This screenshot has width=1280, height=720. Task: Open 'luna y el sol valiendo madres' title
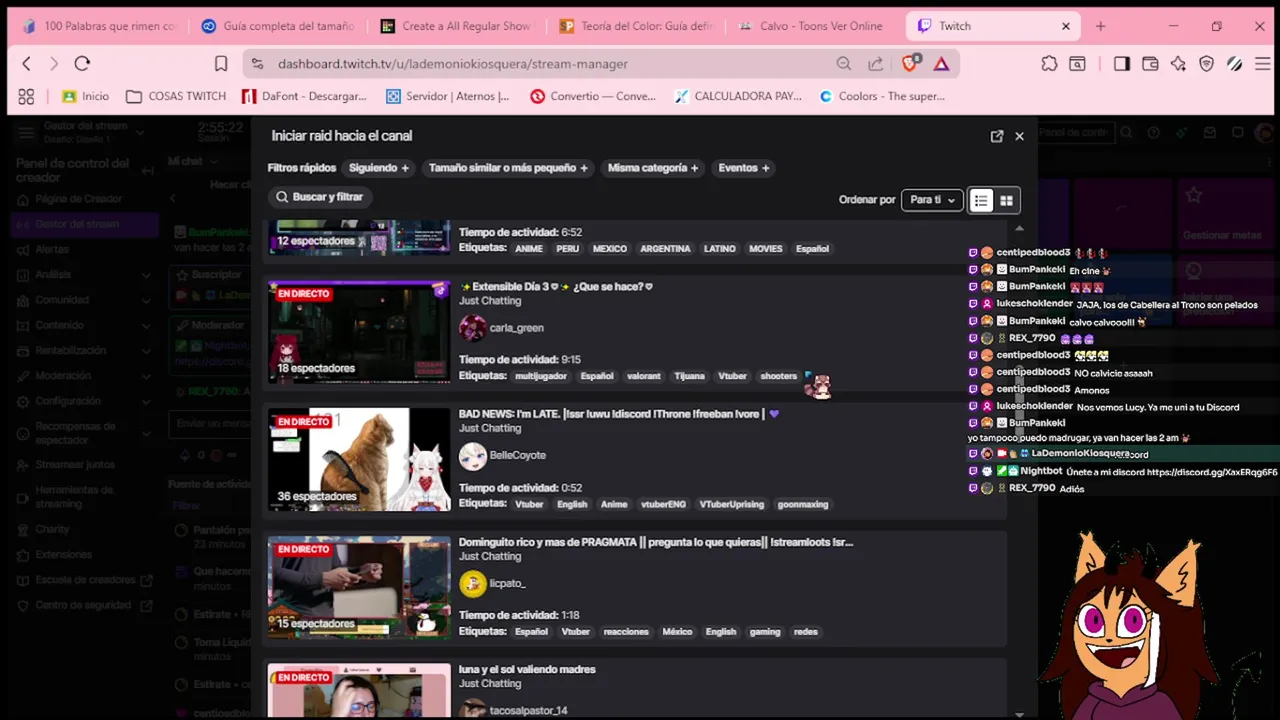point(527,670)
